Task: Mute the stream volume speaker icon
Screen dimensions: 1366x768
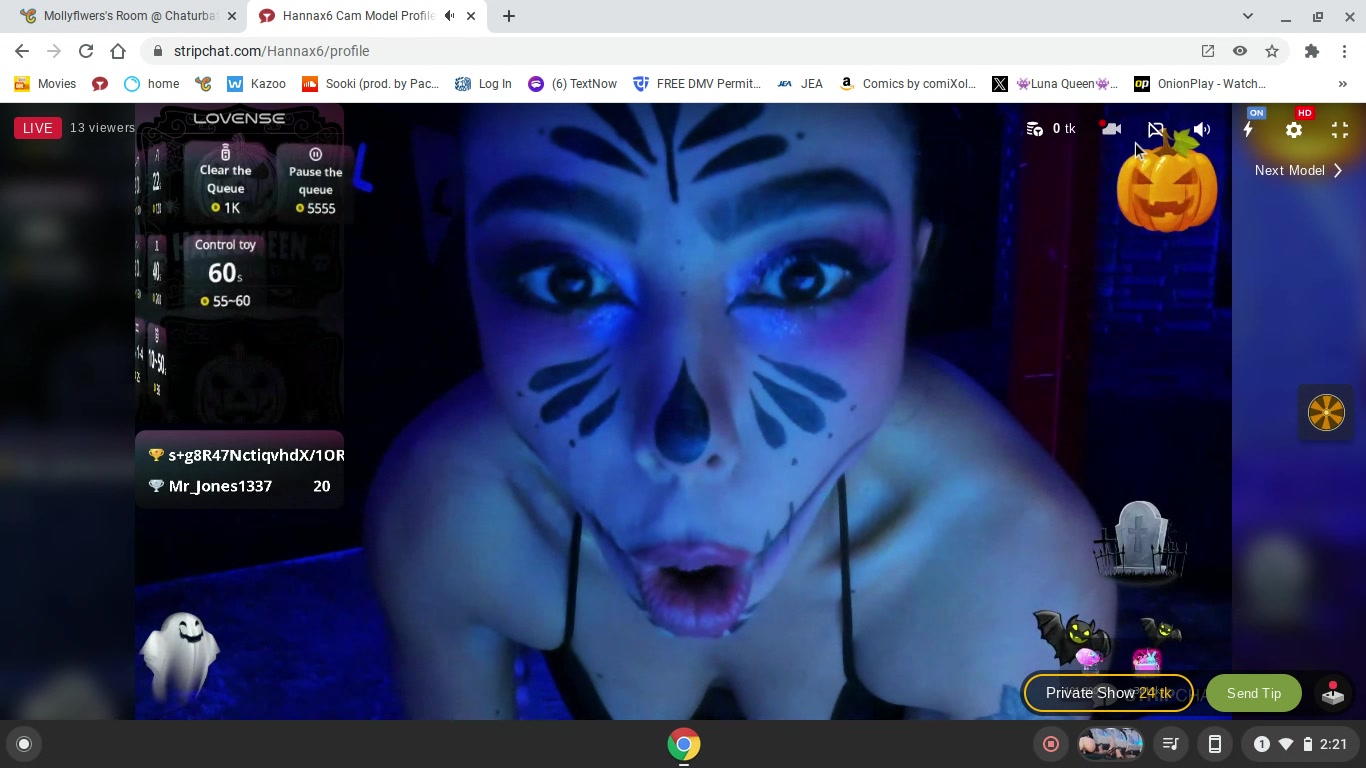Action: (x=1202, y=129)
